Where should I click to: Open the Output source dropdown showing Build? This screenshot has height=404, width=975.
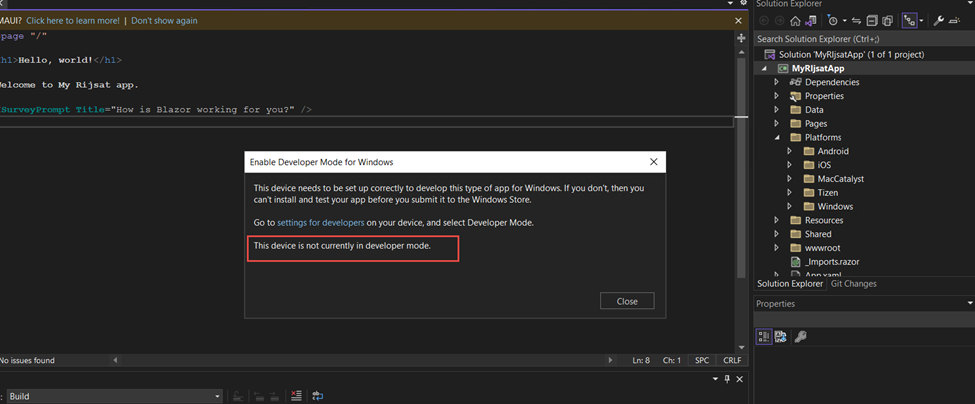coord(113,396)
